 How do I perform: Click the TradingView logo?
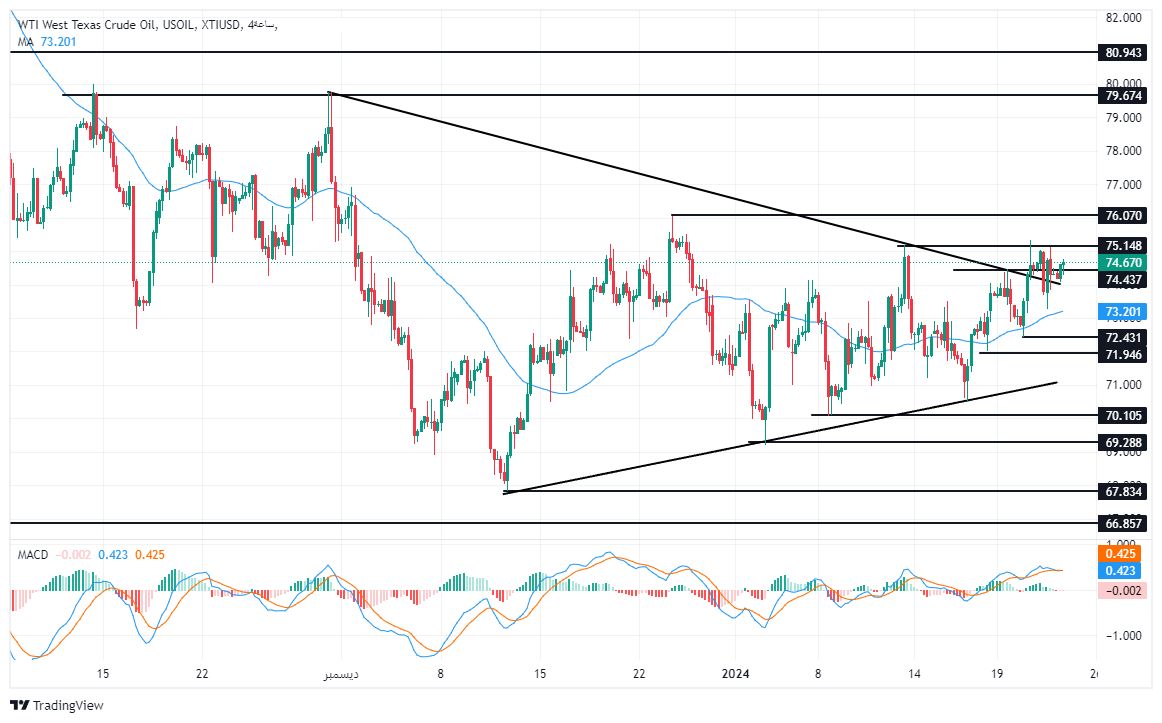click(x=56, y=705)
